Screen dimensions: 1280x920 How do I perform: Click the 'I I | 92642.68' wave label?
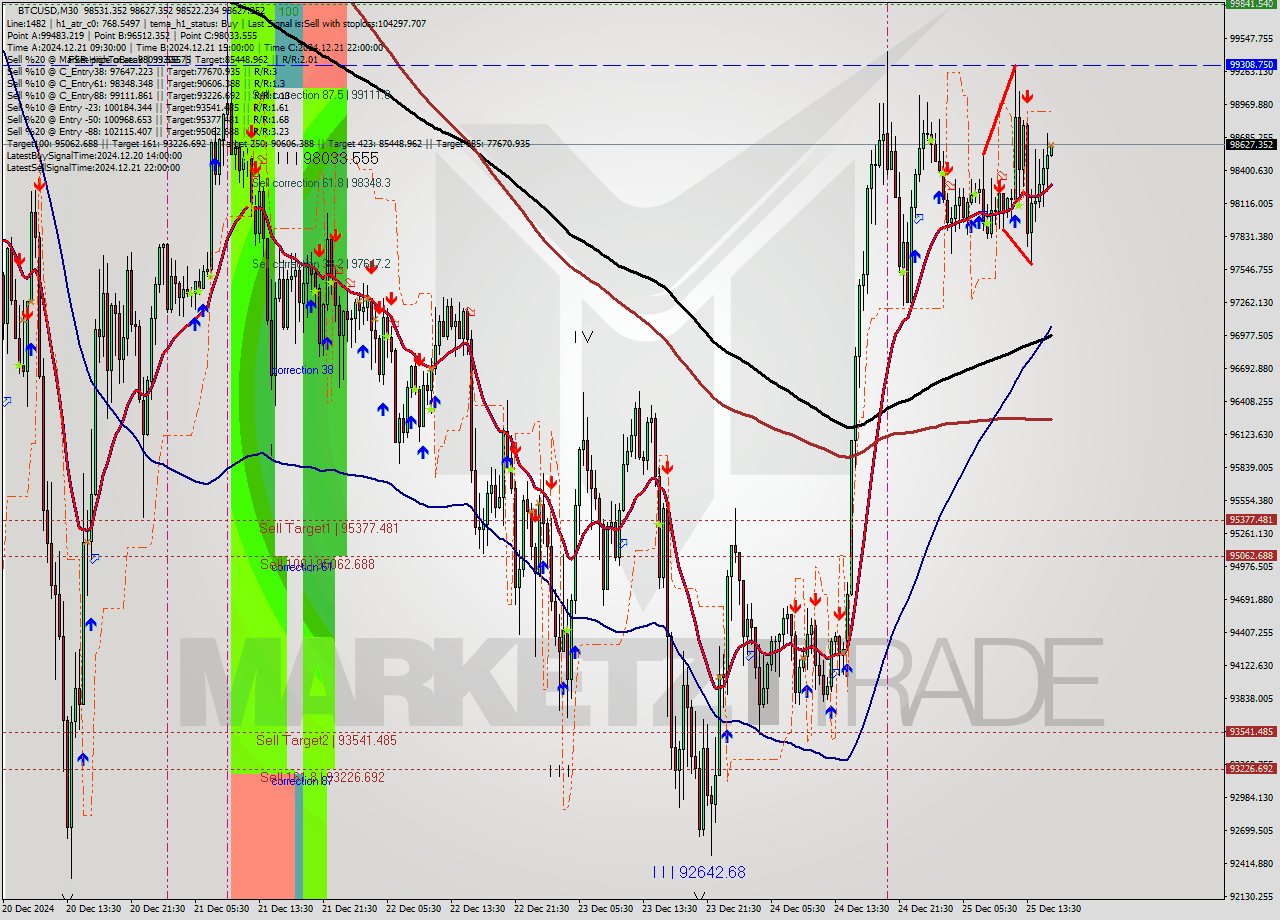pyautogui.click(x=698, y=872)
